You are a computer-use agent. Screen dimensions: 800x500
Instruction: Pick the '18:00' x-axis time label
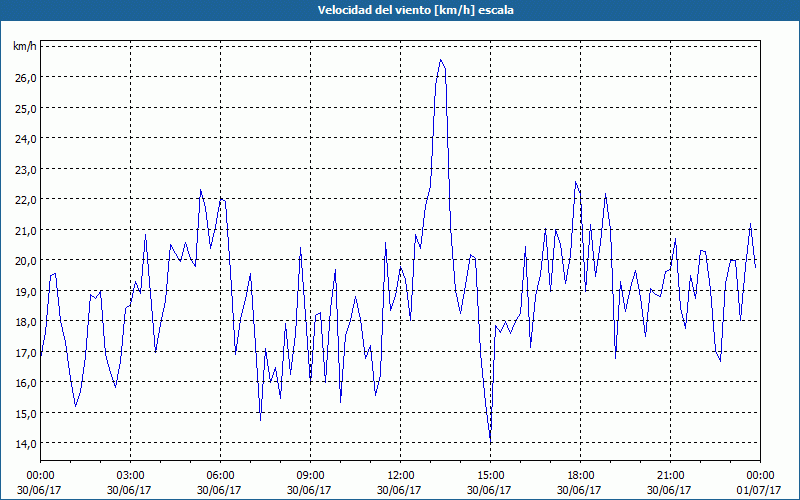click(580, 476)
